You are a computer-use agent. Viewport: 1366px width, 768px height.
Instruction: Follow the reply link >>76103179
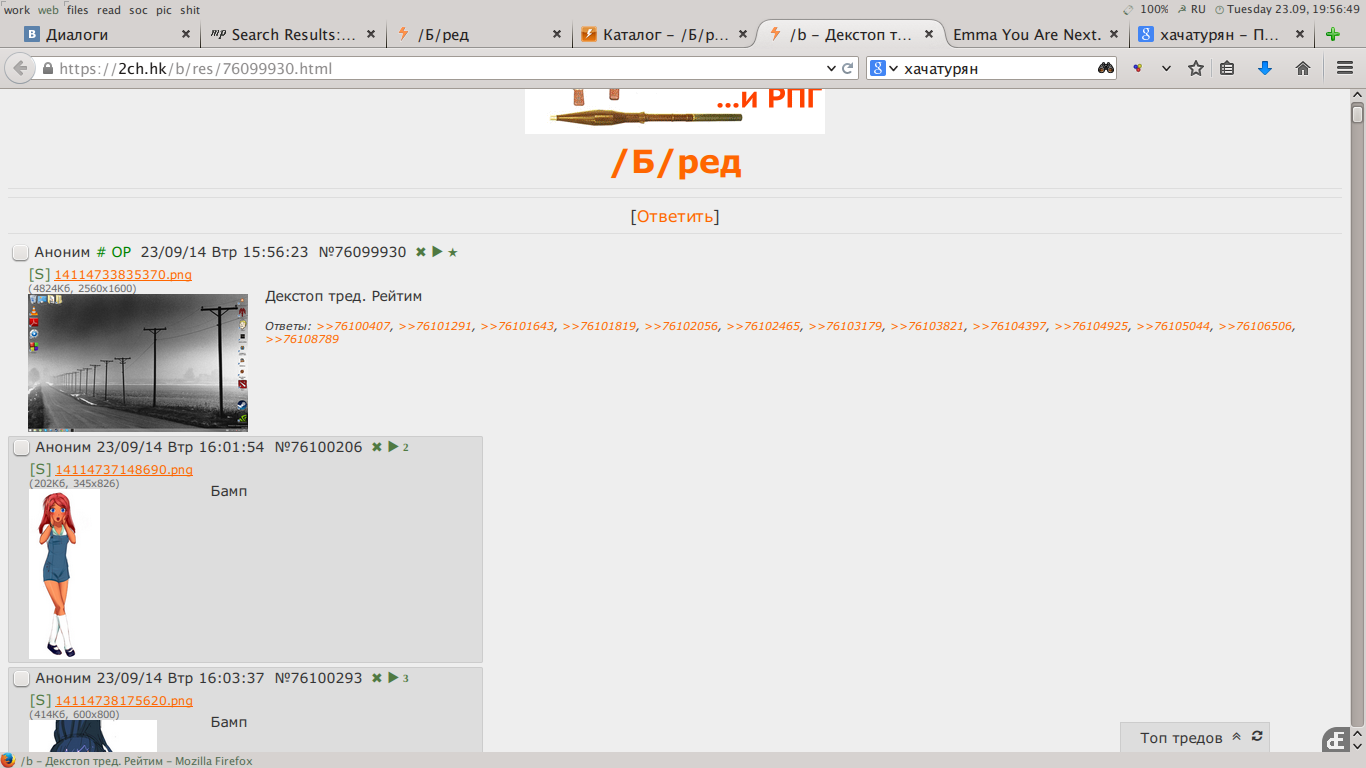point(845,326)
